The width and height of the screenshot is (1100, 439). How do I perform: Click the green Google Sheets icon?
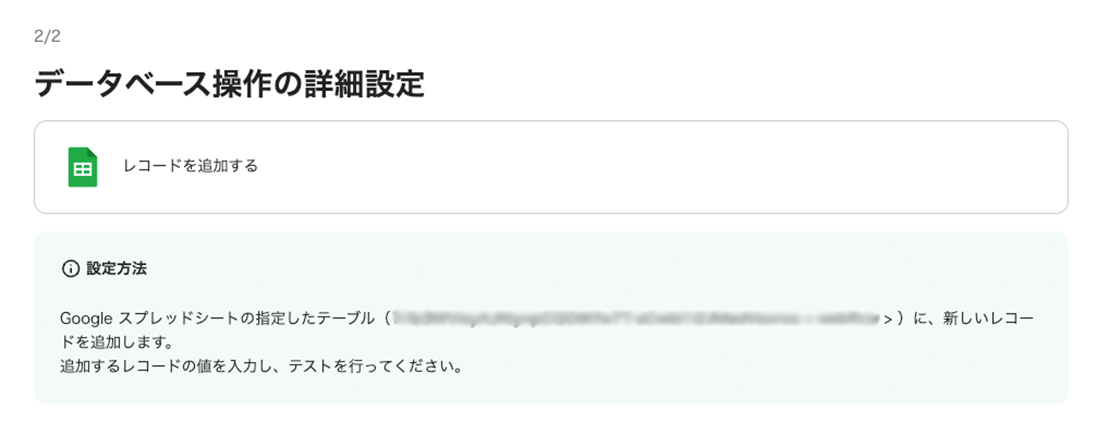83,167
